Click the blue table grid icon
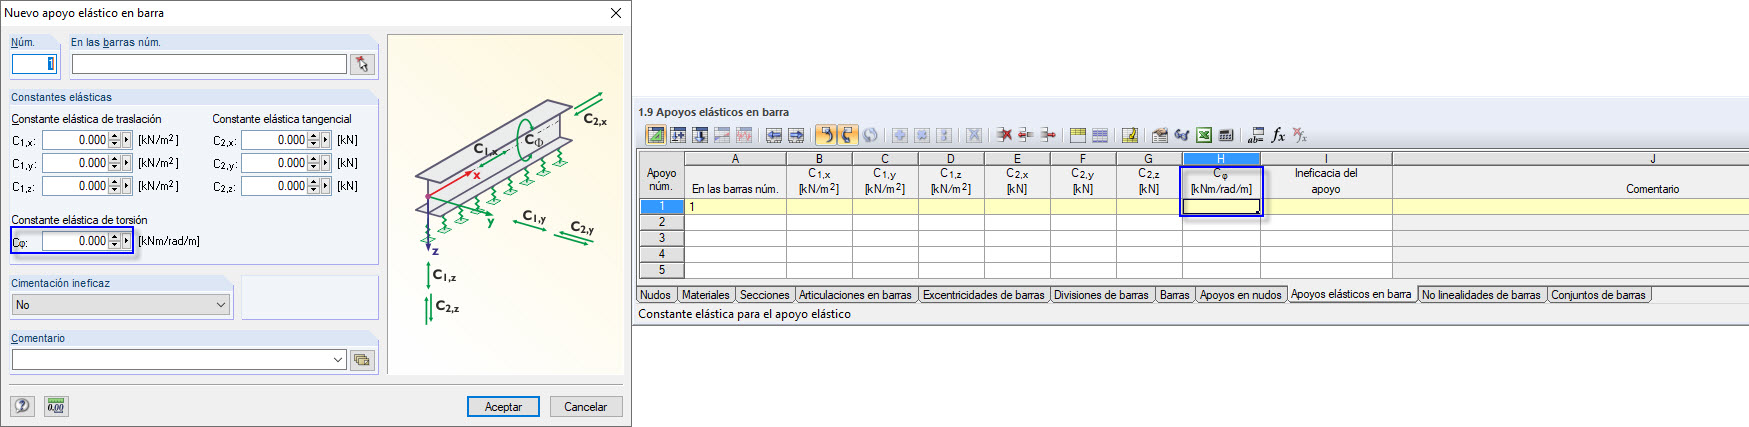Viewport: 1749px width, 427px height. click(1100, 135)
